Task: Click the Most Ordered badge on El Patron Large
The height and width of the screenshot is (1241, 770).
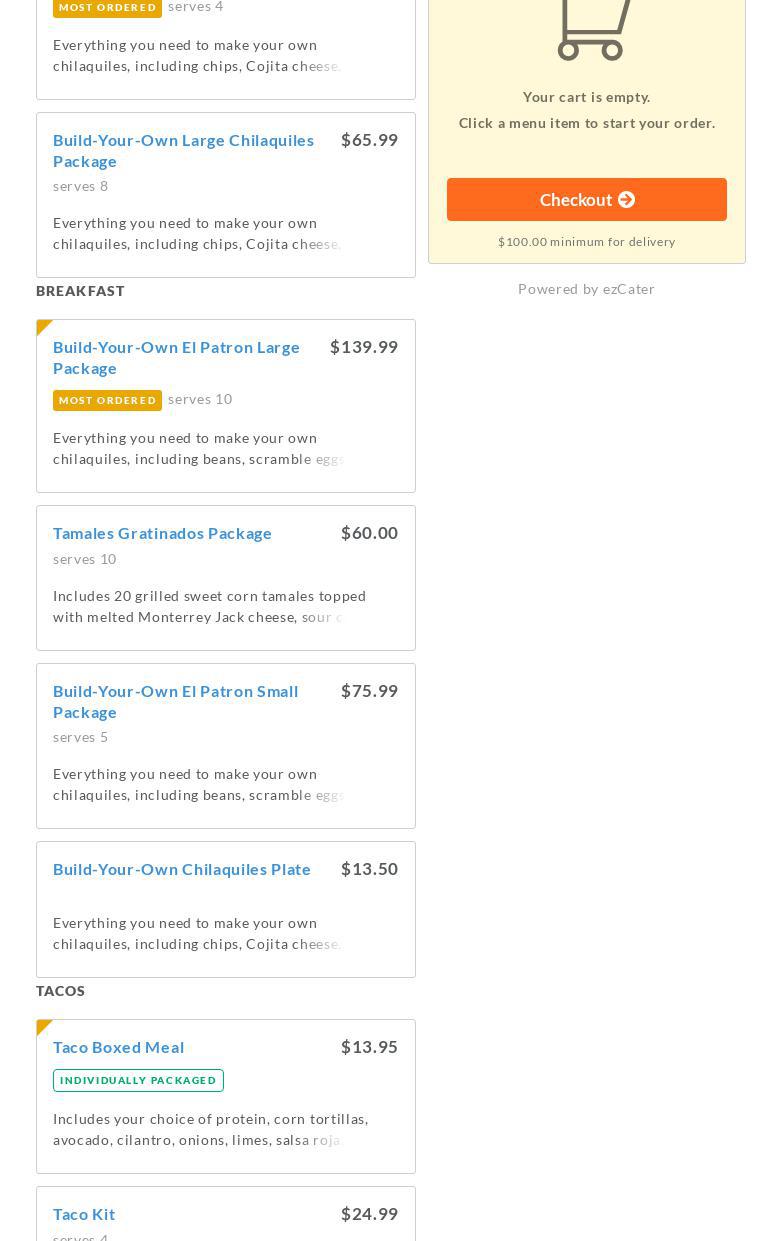Action: coord(107,400)
